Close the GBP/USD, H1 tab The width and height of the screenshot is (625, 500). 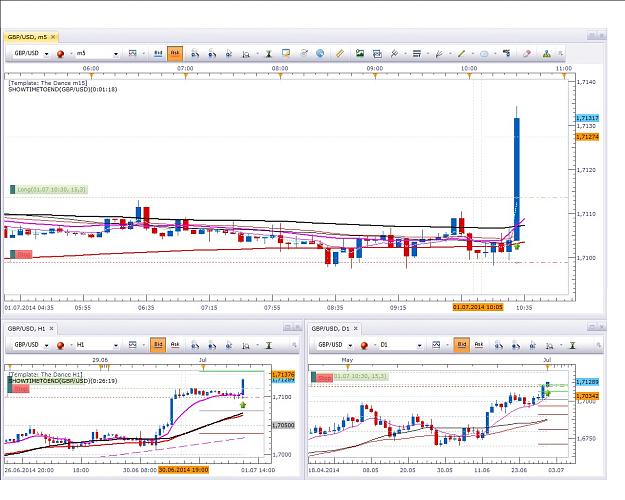(x=51, y=329)
